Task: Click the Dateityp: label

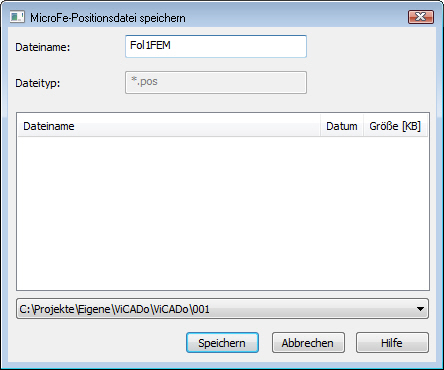Action: (x=38, y=83)
